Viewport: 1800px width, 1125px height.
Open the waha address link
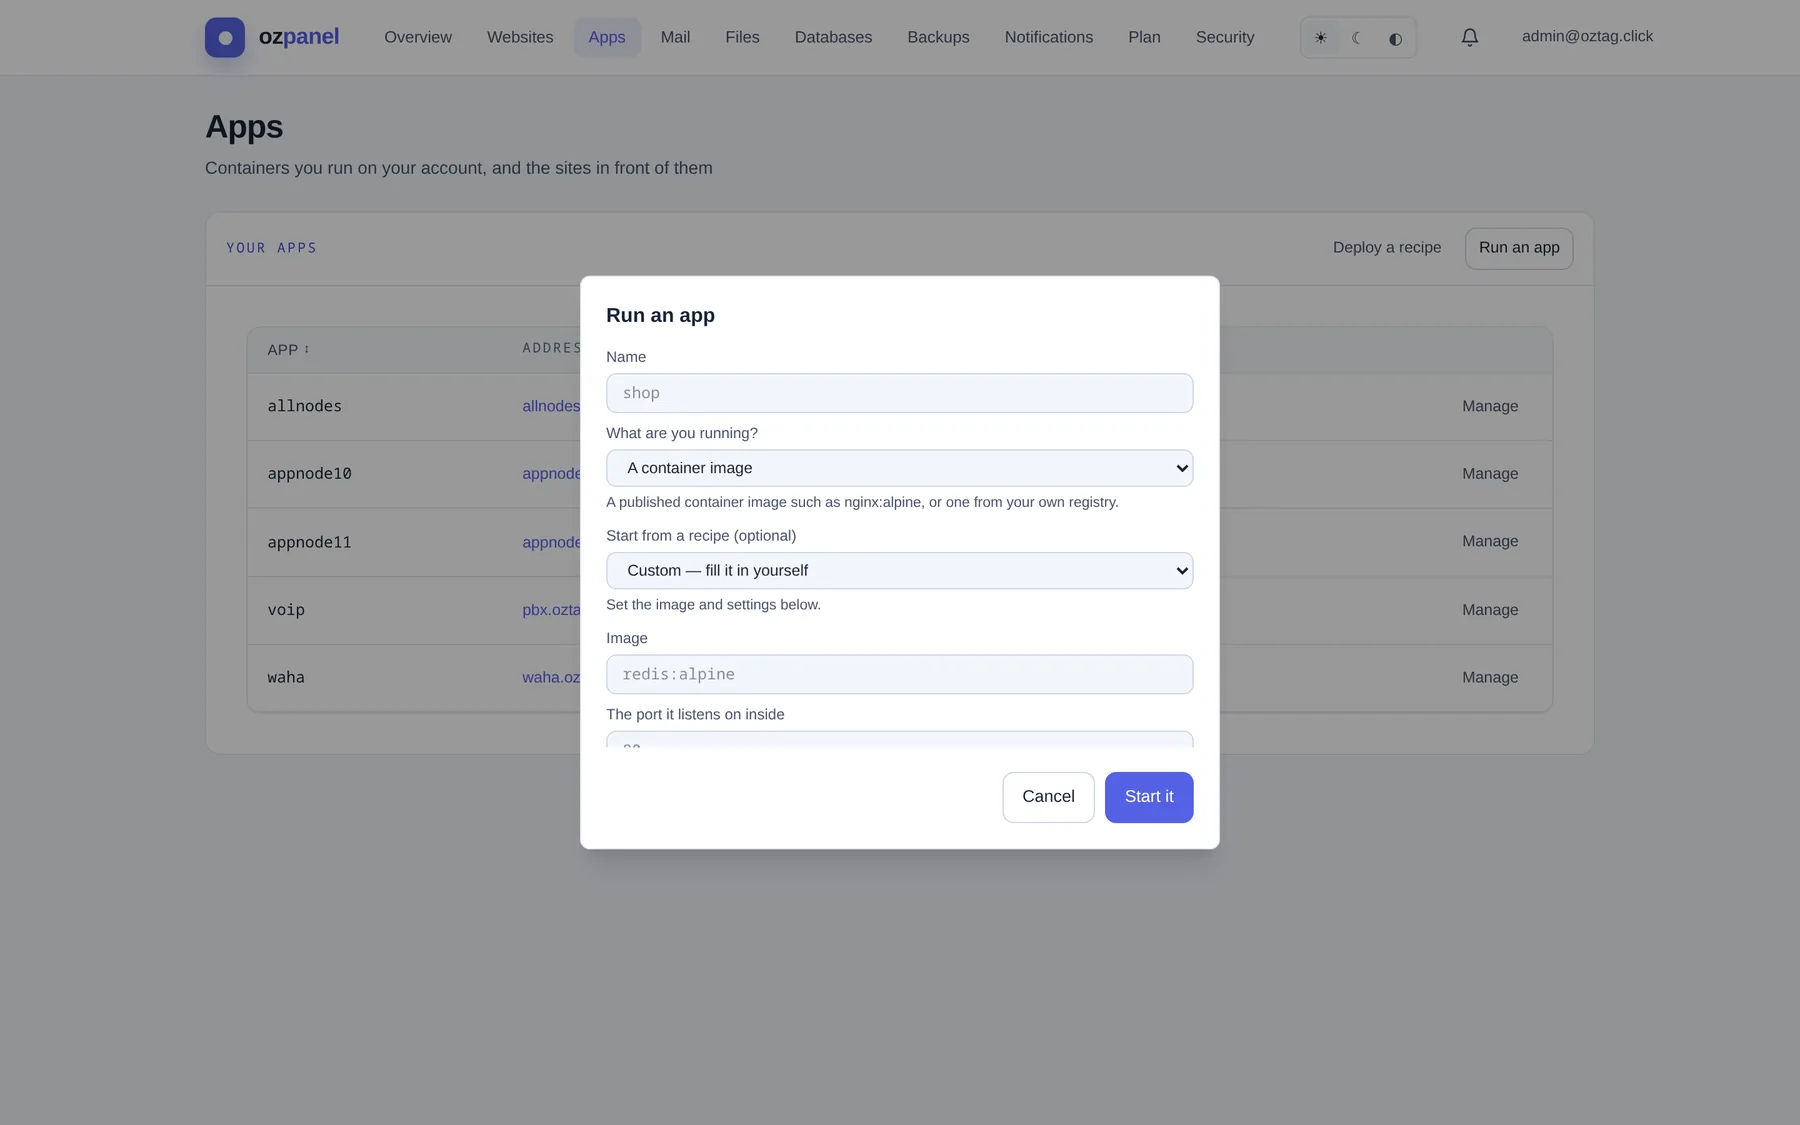tap(551, 678)
